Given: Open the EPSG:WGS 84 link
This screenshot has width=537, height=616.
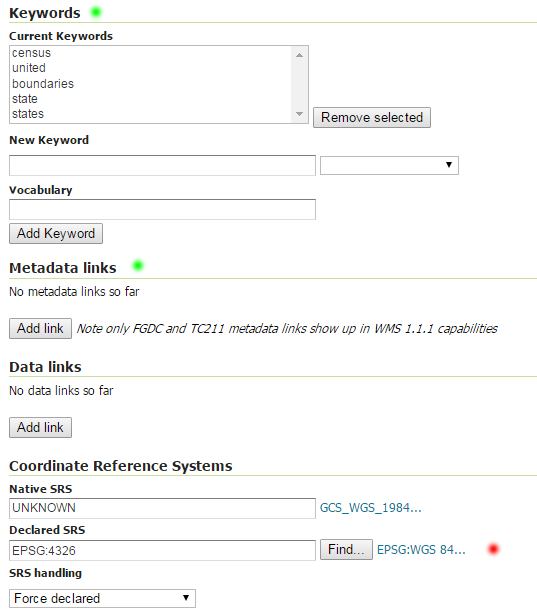Looking at the screenshot, I should pos(421,550).
